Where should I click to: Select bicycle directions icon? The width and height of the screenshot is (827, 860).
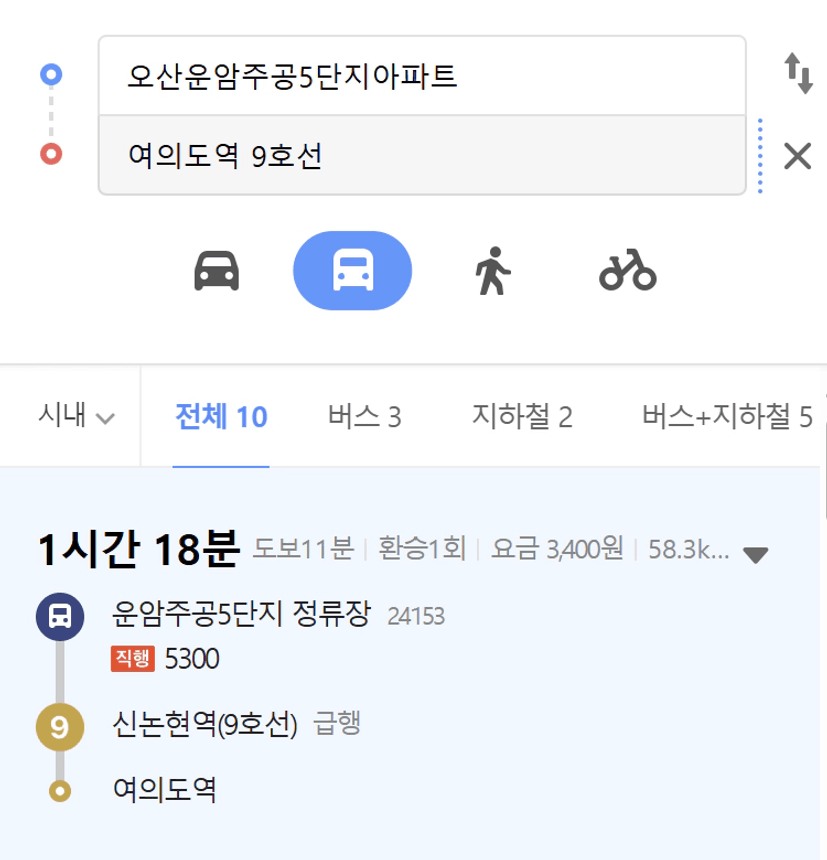click(628, 270)
